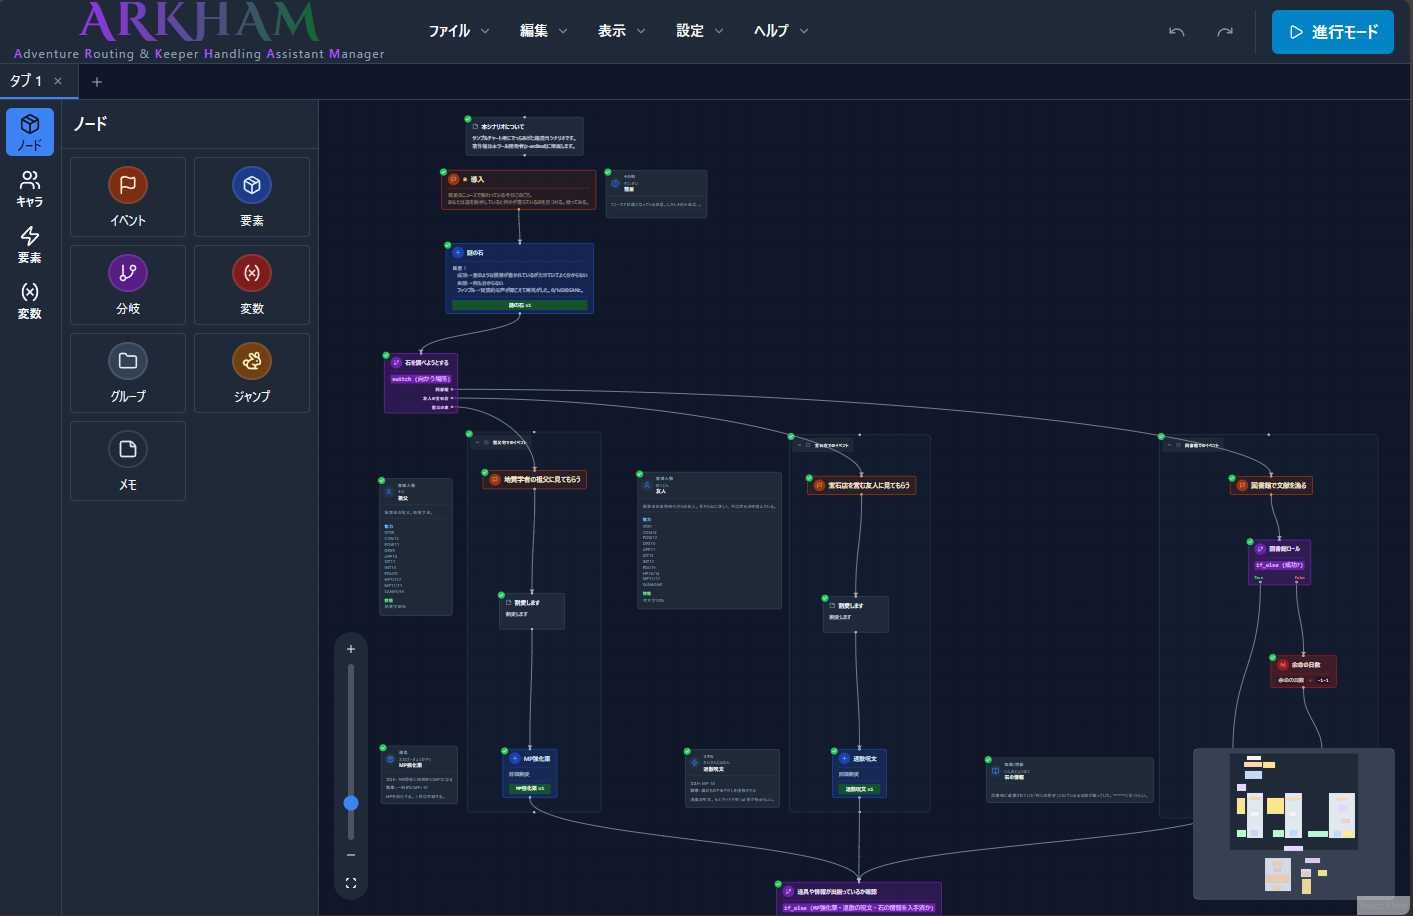Screen dimensions: 1413x916
Task: Select the 図書館で文献を漁る event node
Action: (1271, 486)
